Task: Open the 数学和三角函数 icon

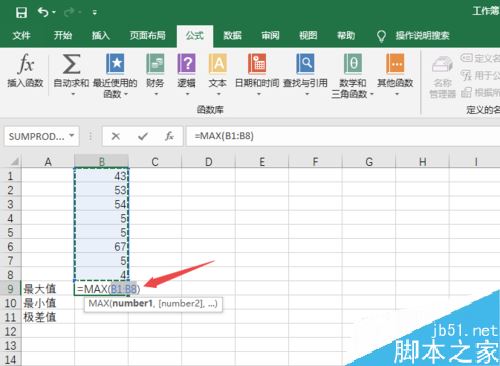Action: coord(353,64)
